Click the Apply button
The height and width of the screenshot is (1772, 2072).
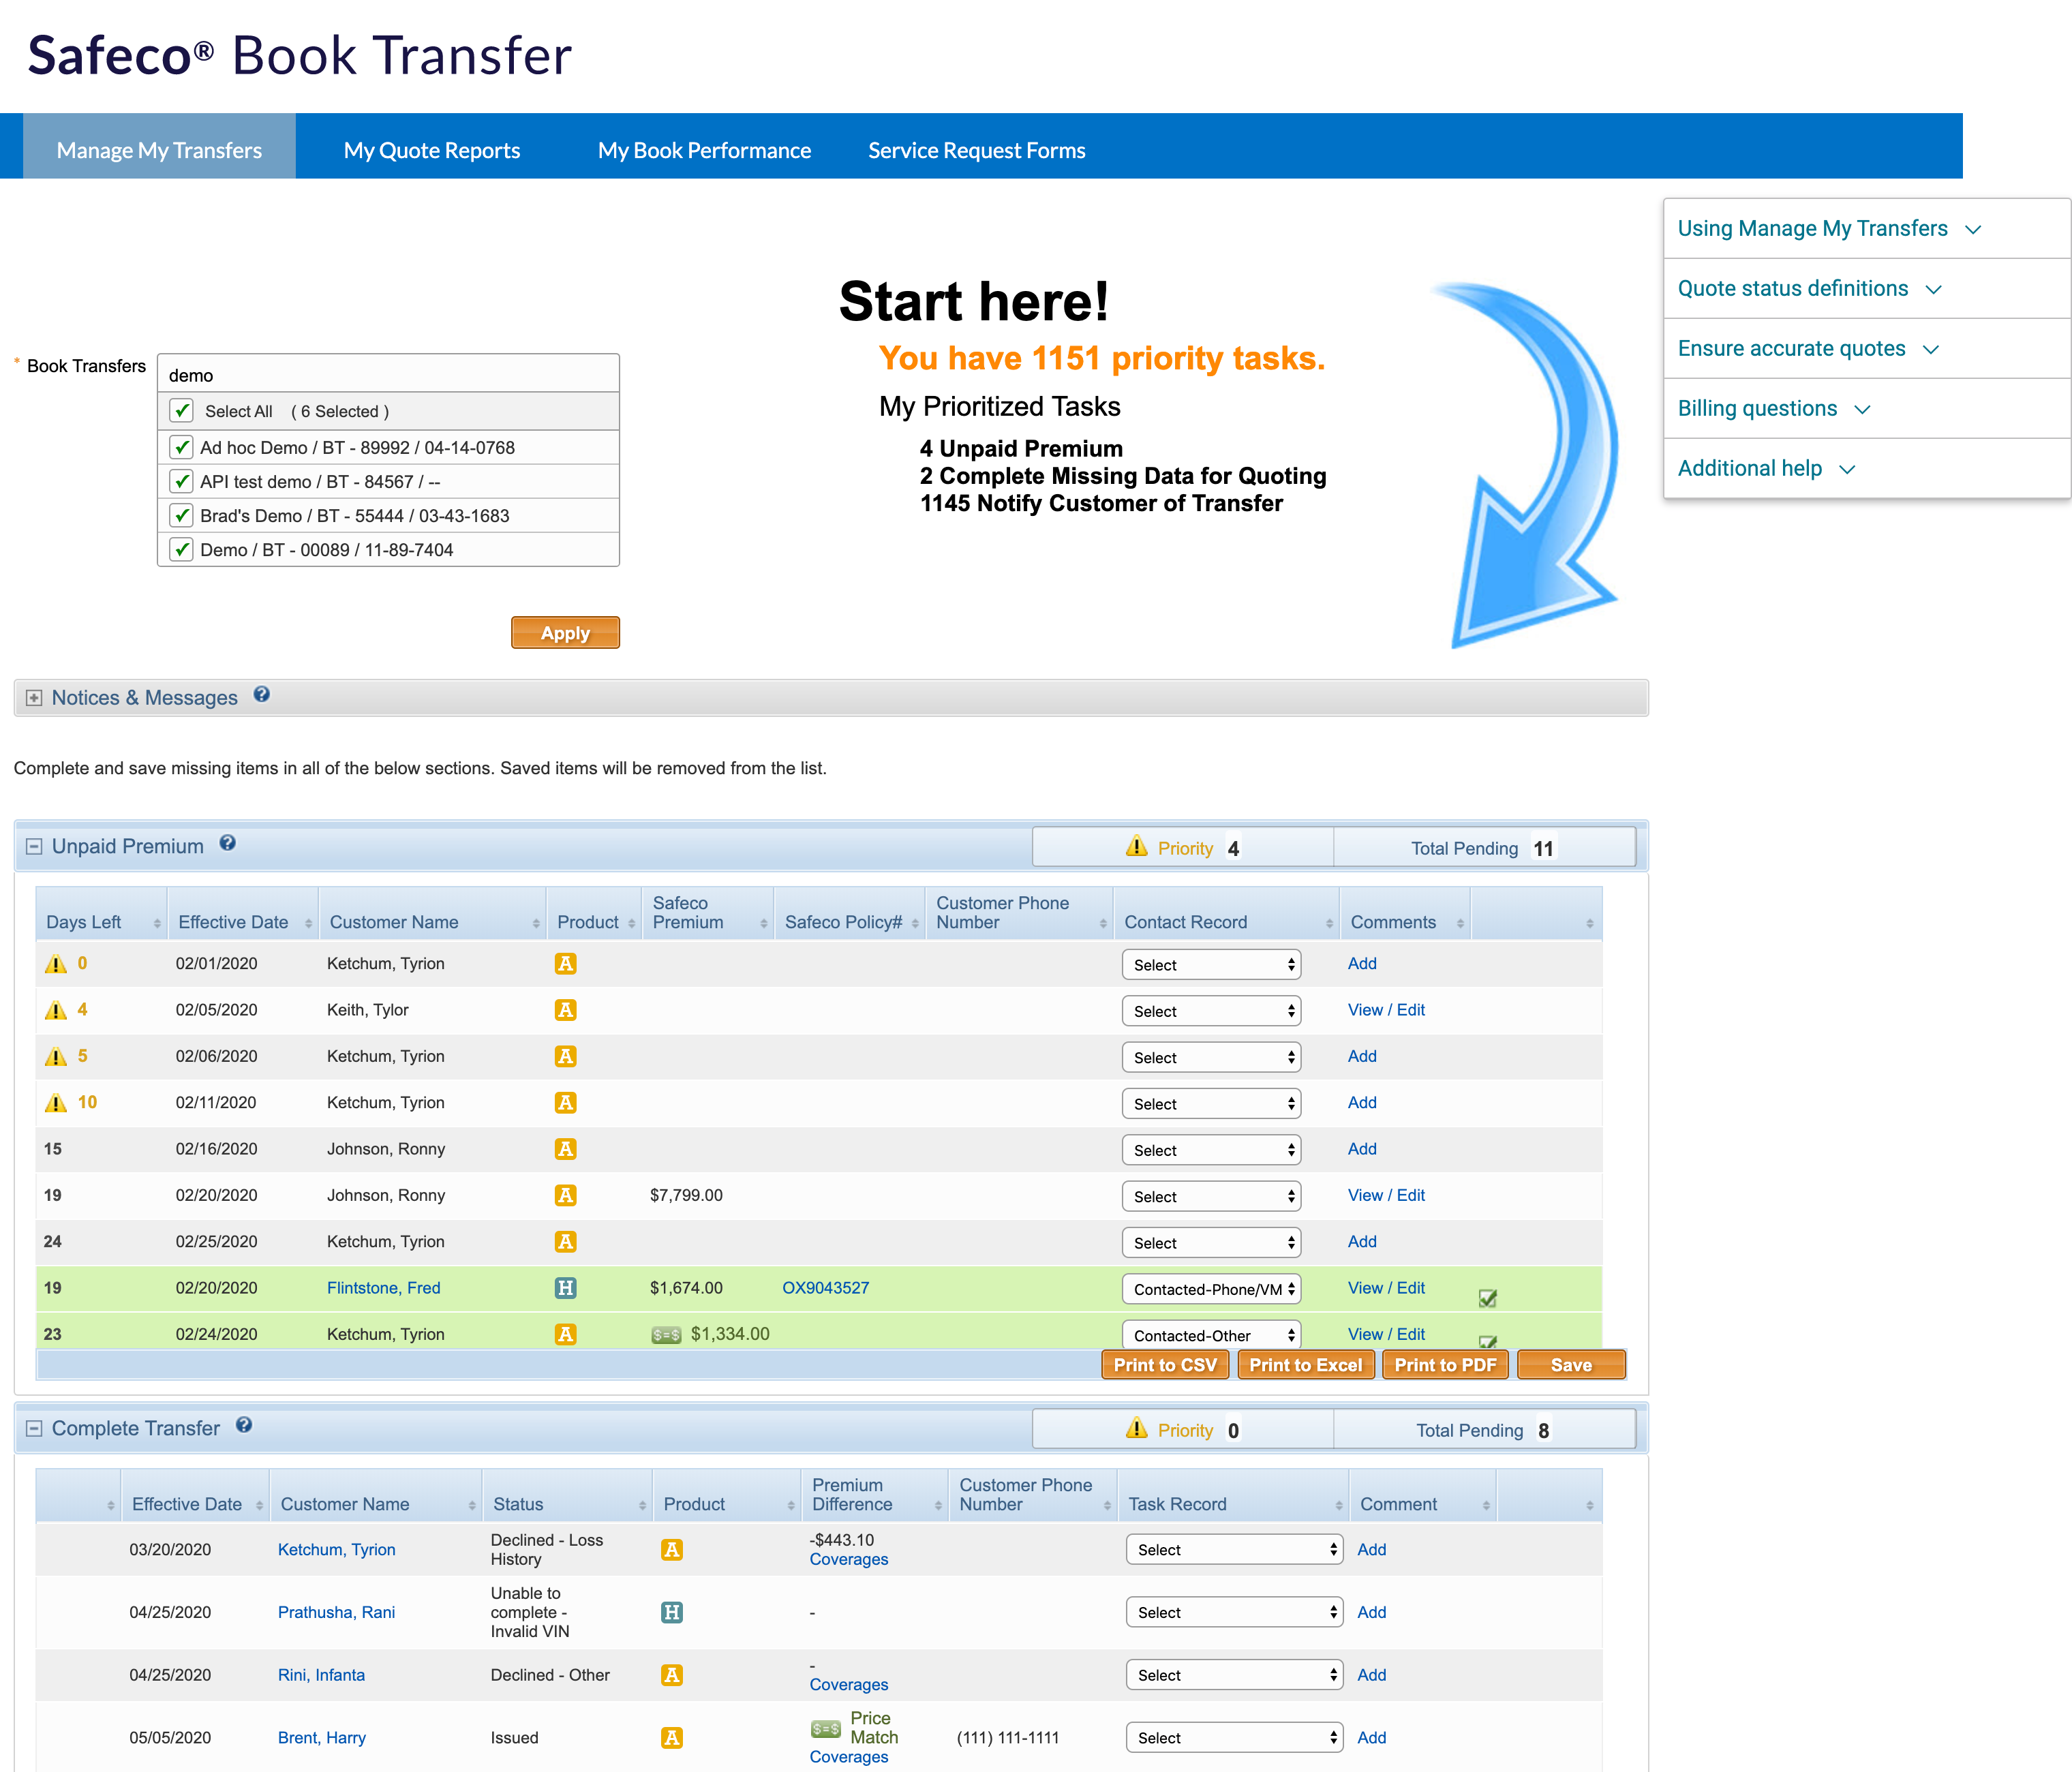(x=565, y=632)
